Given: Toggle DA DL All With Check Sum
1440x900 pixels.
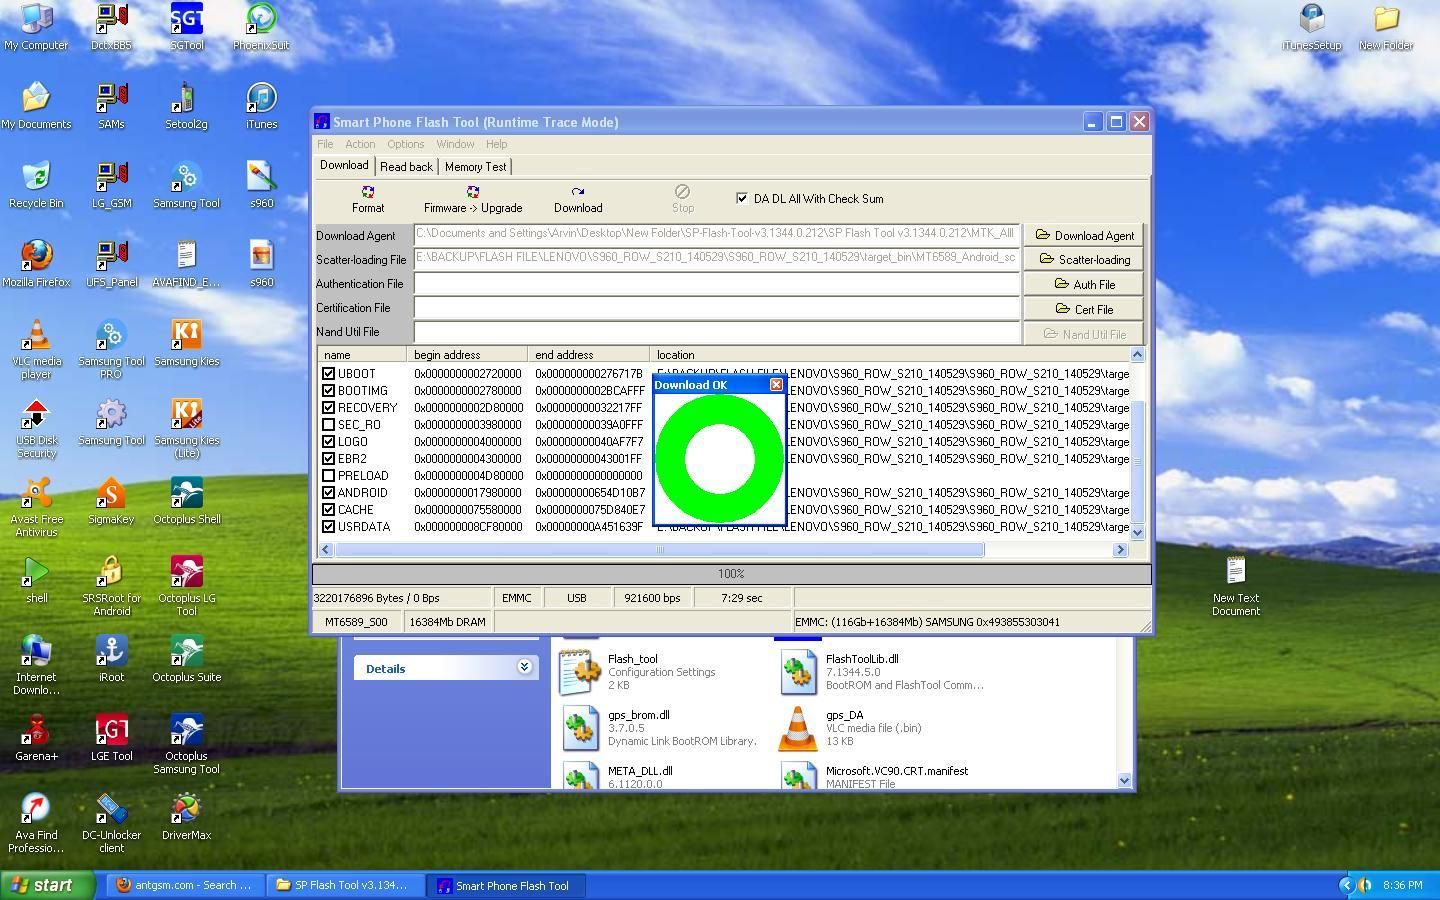Looking at the screenshot, I should [x=742, y=198].
